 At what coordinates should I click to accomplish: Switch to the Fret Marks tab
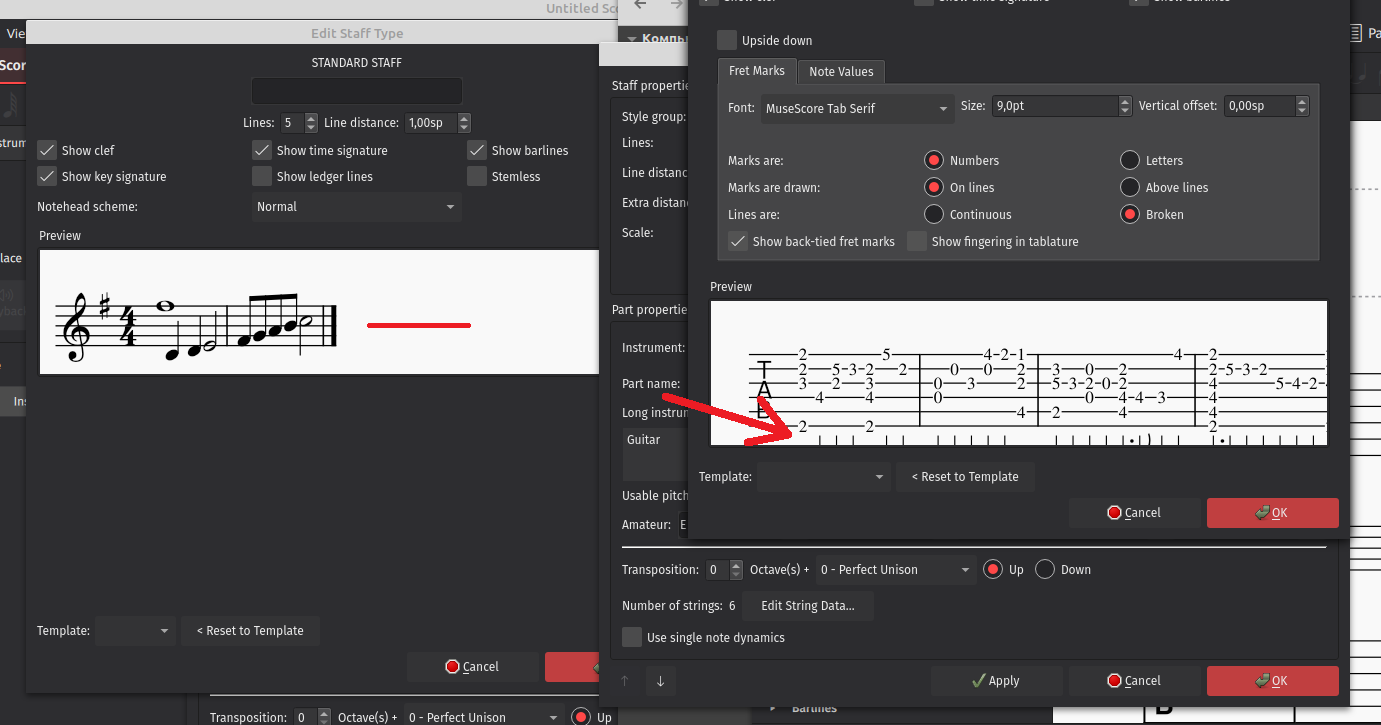[x=757, y=71]
